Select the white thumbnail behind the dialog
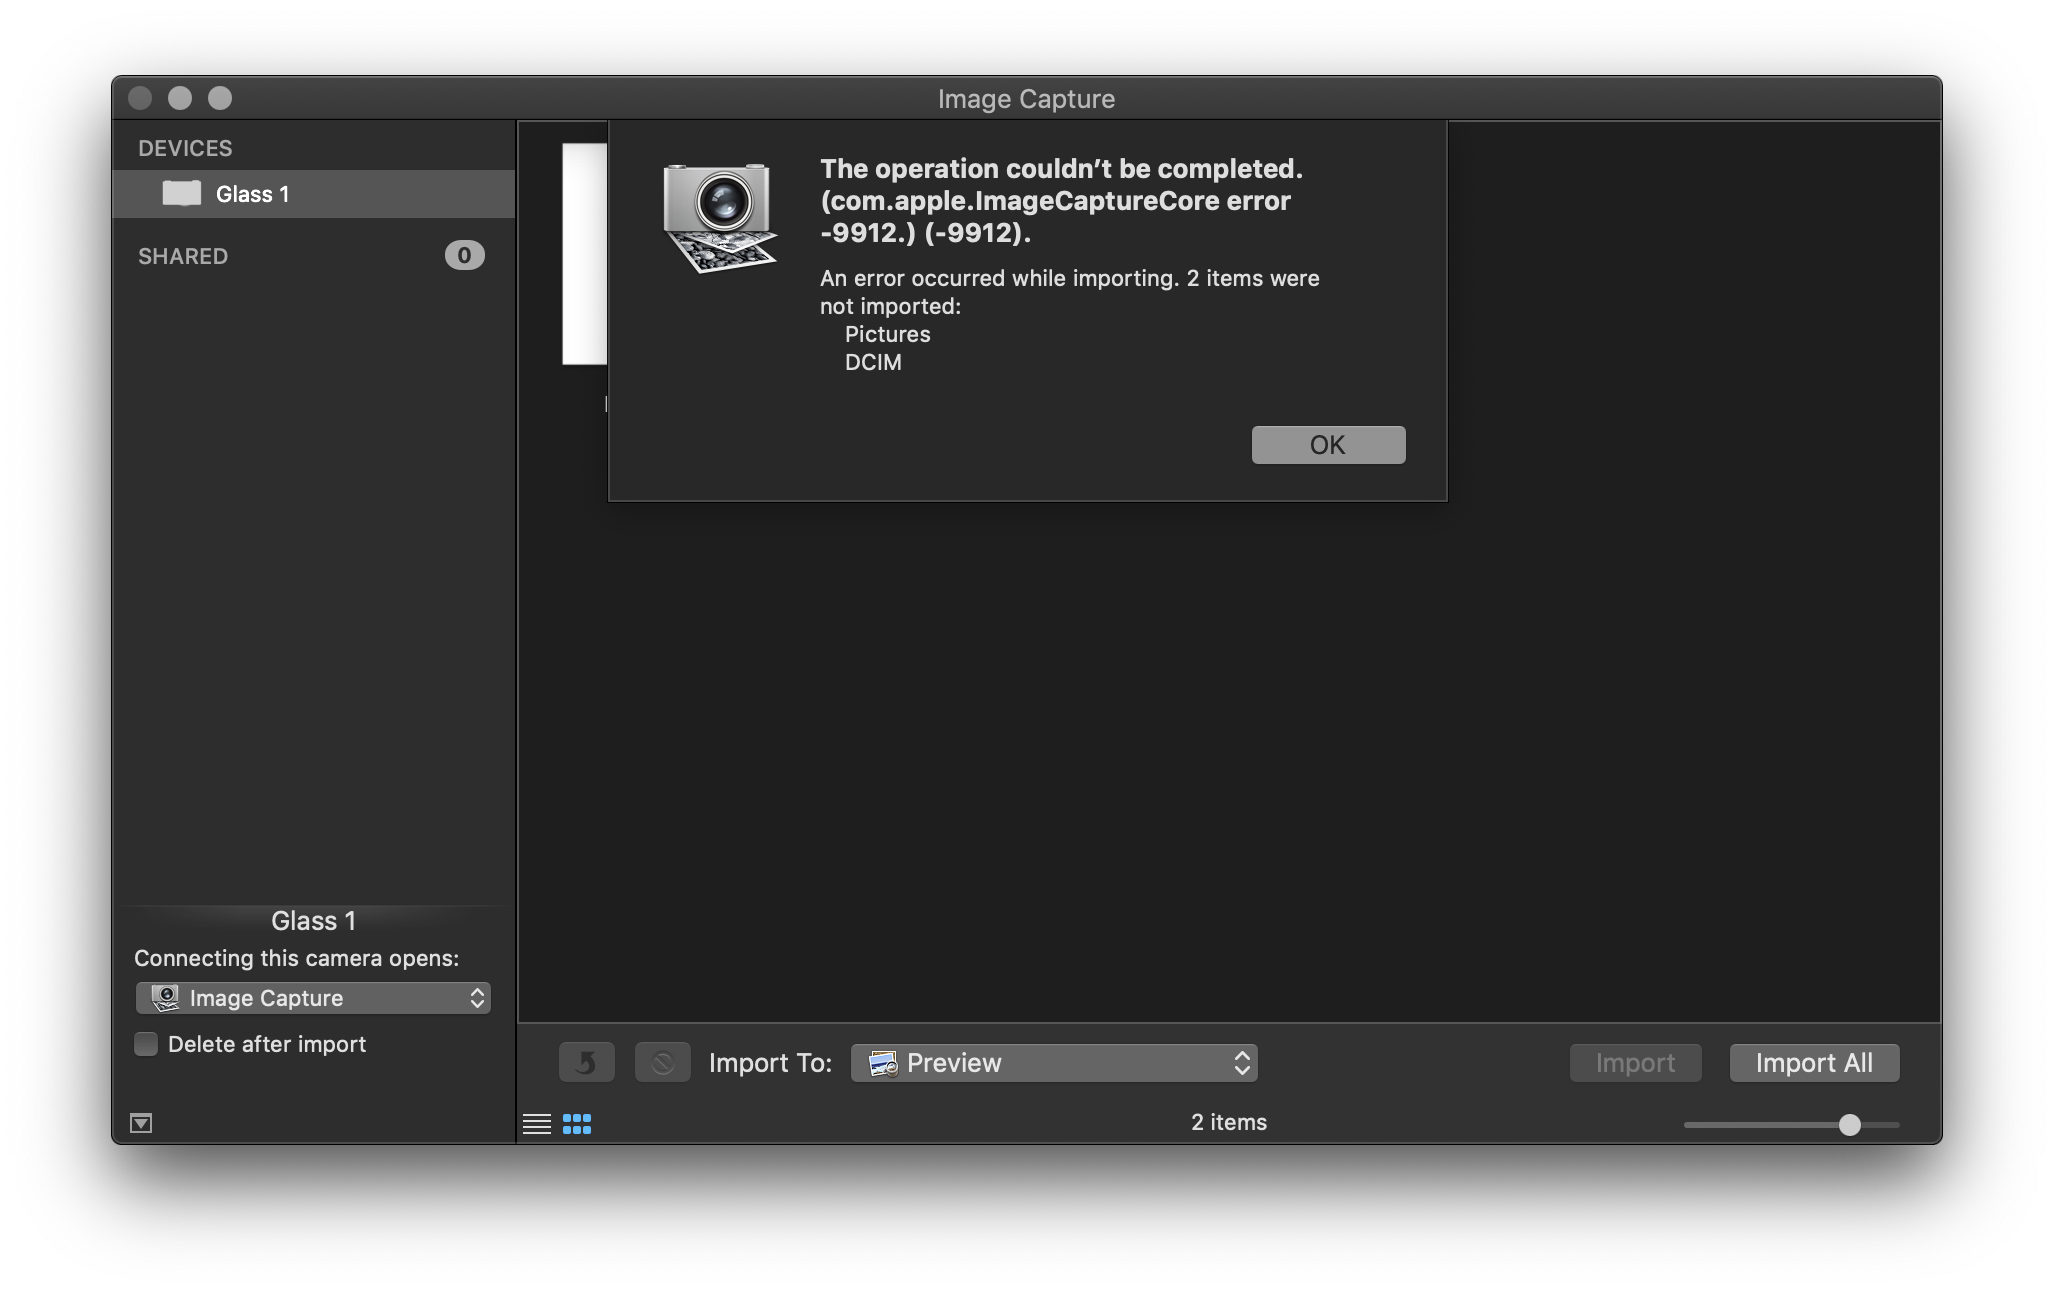The height and width of the screenshot is (1292, 2054). tap(584, 254)
